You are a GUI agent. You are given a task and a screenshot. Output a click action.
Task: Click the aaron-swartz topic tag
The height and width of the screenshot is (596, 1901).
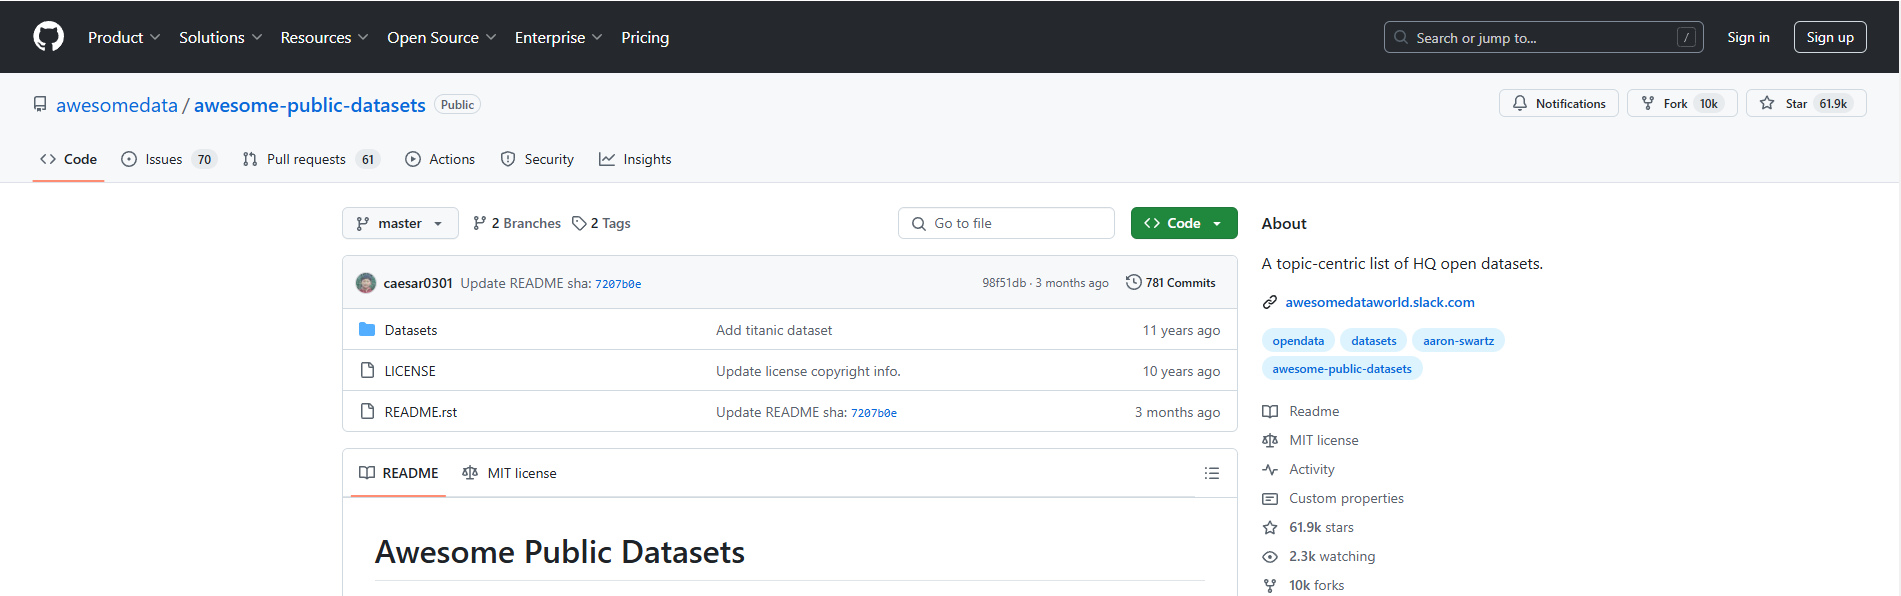click(1458, 341)
